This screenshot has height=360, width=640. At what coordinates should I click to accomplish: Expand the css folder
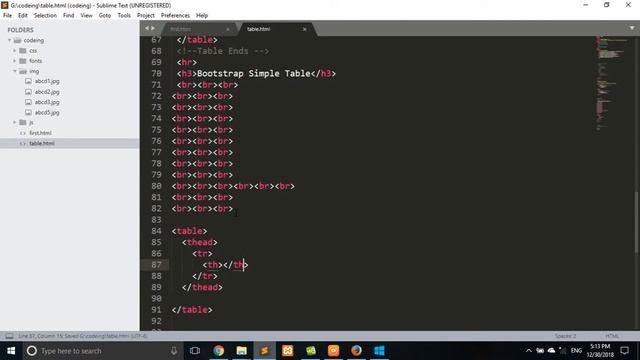click(15, 51)
